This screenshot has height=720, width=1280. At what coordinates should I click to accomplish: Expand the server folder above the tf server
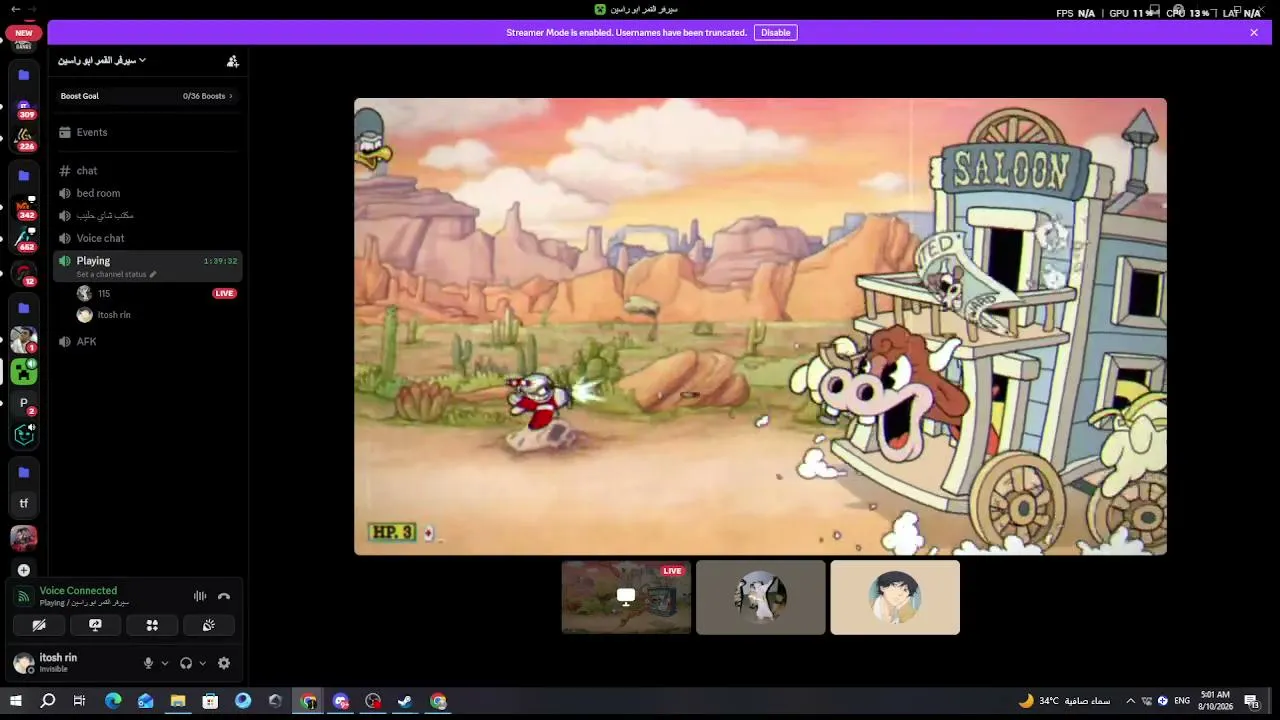coord(24,472)
